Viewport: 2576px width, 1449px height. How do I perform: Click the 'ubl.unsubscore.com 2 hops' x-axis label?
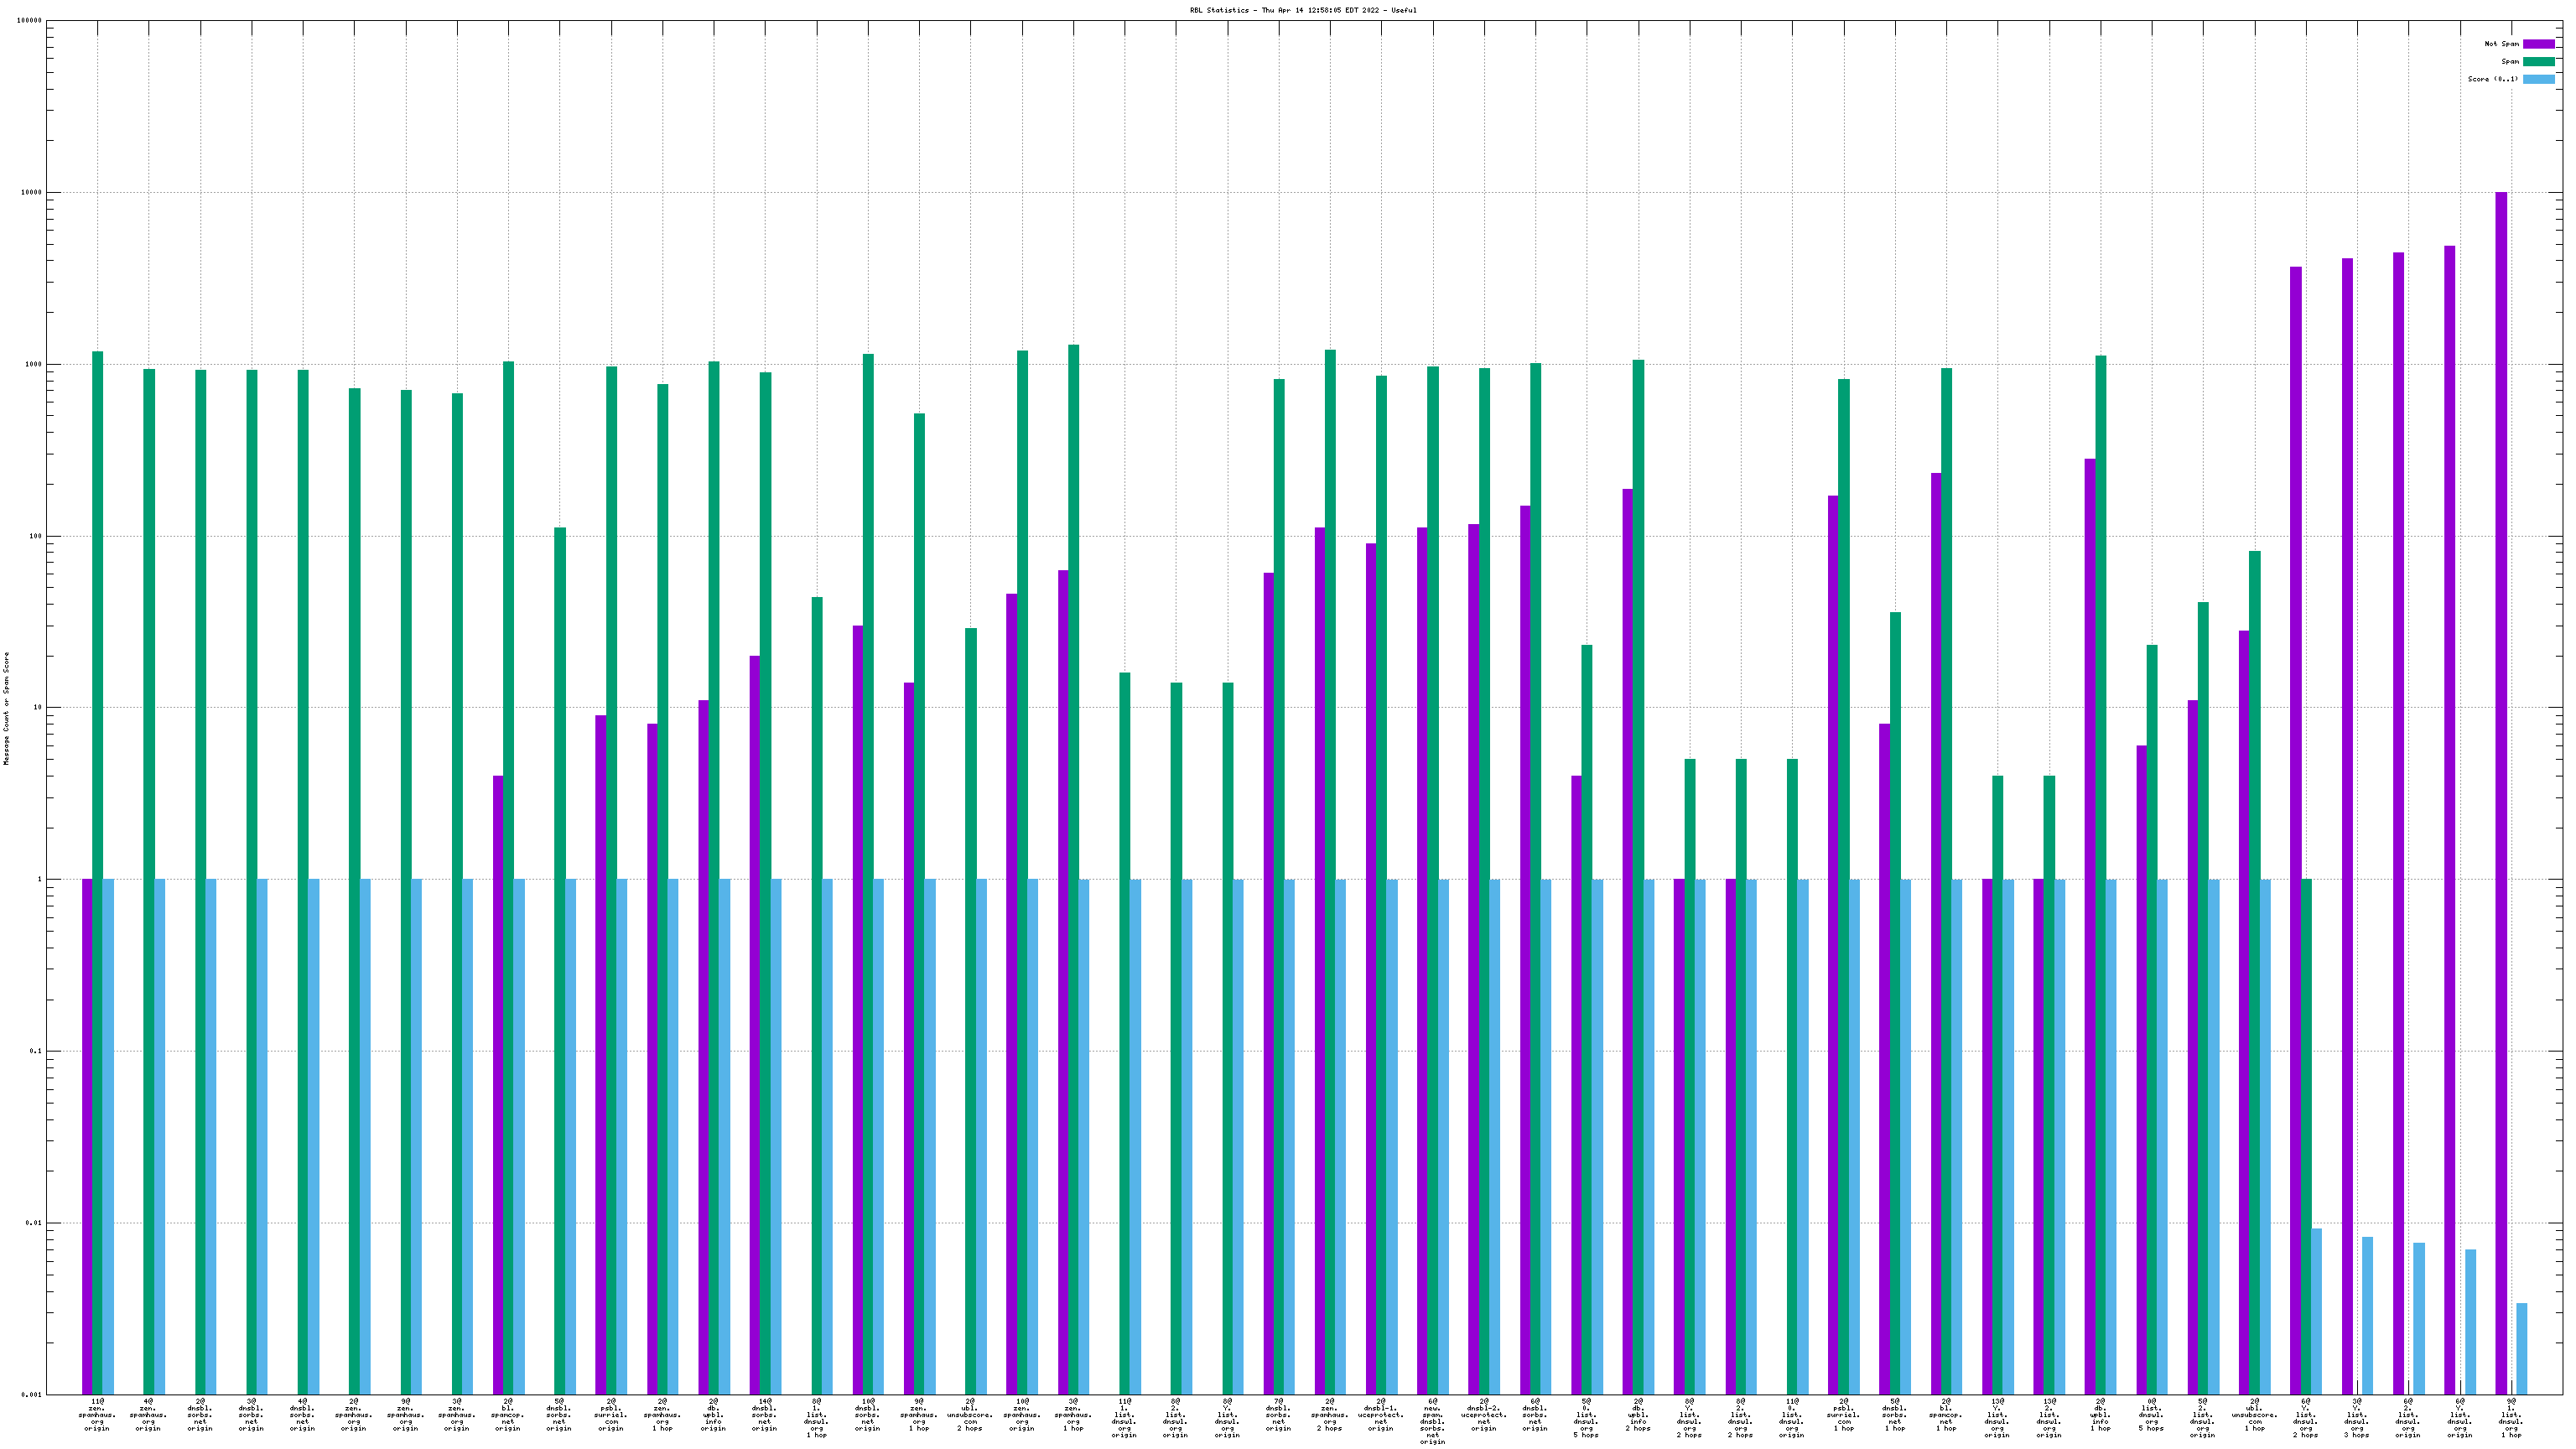point(970,1415)
